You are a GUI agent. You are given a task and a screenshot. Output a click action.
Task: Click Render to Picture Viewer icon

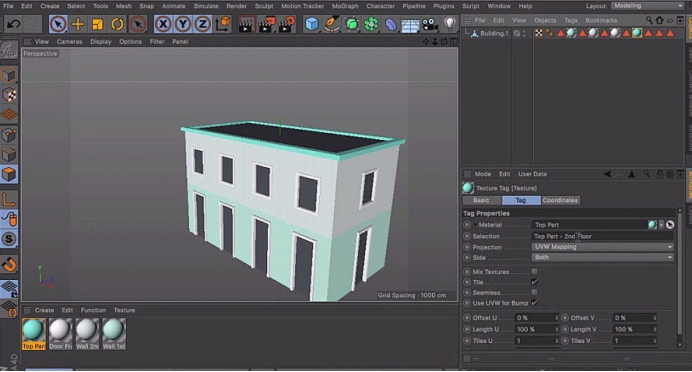click(x=267, y=24)
